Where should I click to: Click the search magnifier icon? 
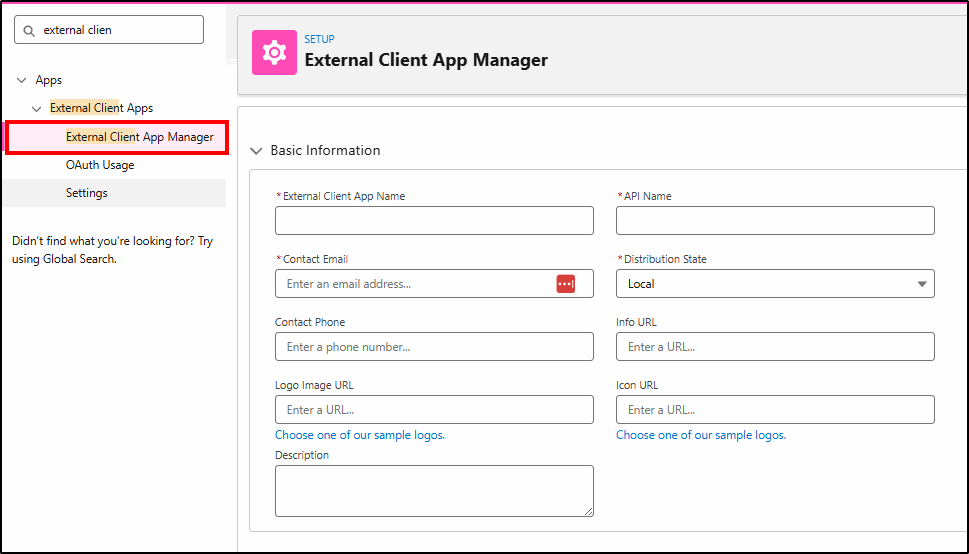coord(29,30)
